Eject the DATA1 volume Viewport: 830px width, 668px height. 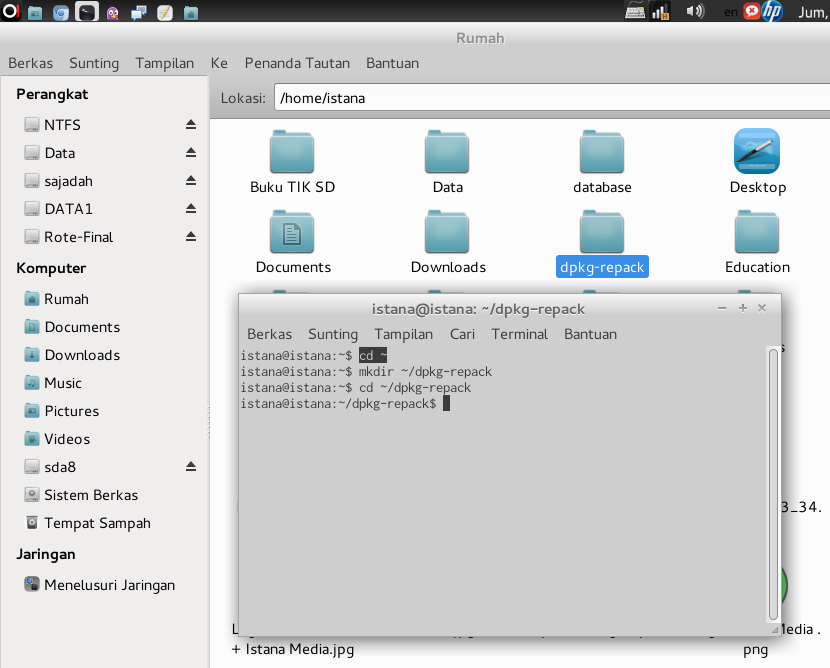tap(191, 209)
